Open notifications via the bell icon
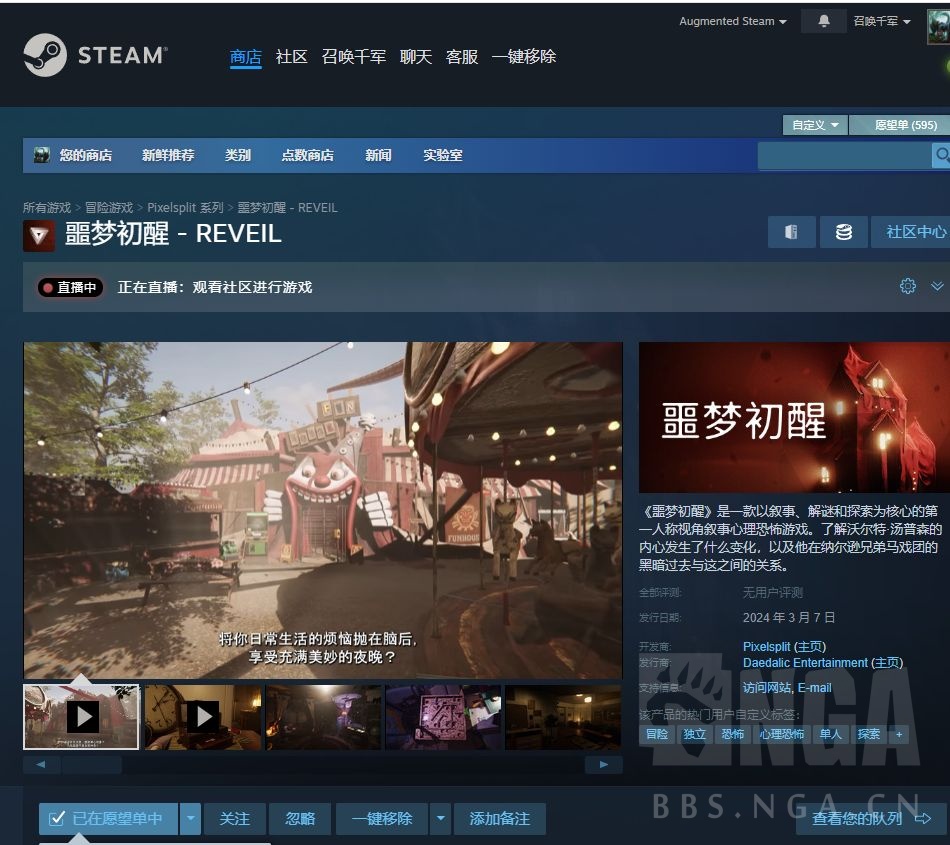 [822, 20]
